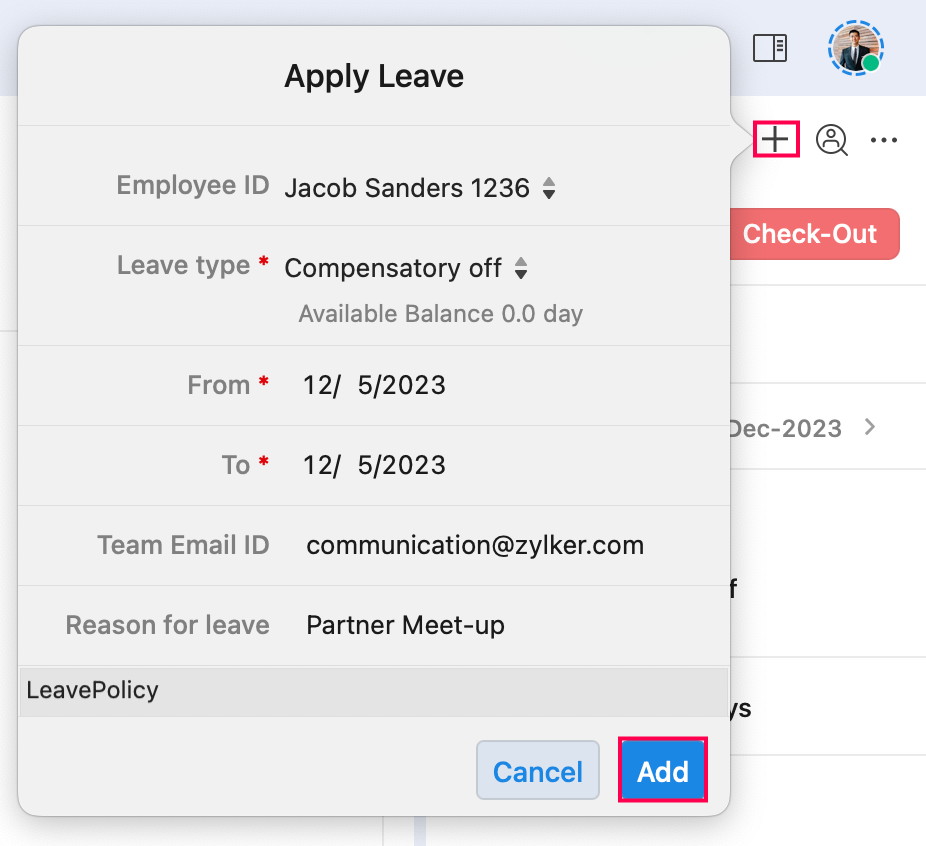Open the three-dot more options menu
The height and width of the screenshot is (846, 926).
click(x=884, y=140)
